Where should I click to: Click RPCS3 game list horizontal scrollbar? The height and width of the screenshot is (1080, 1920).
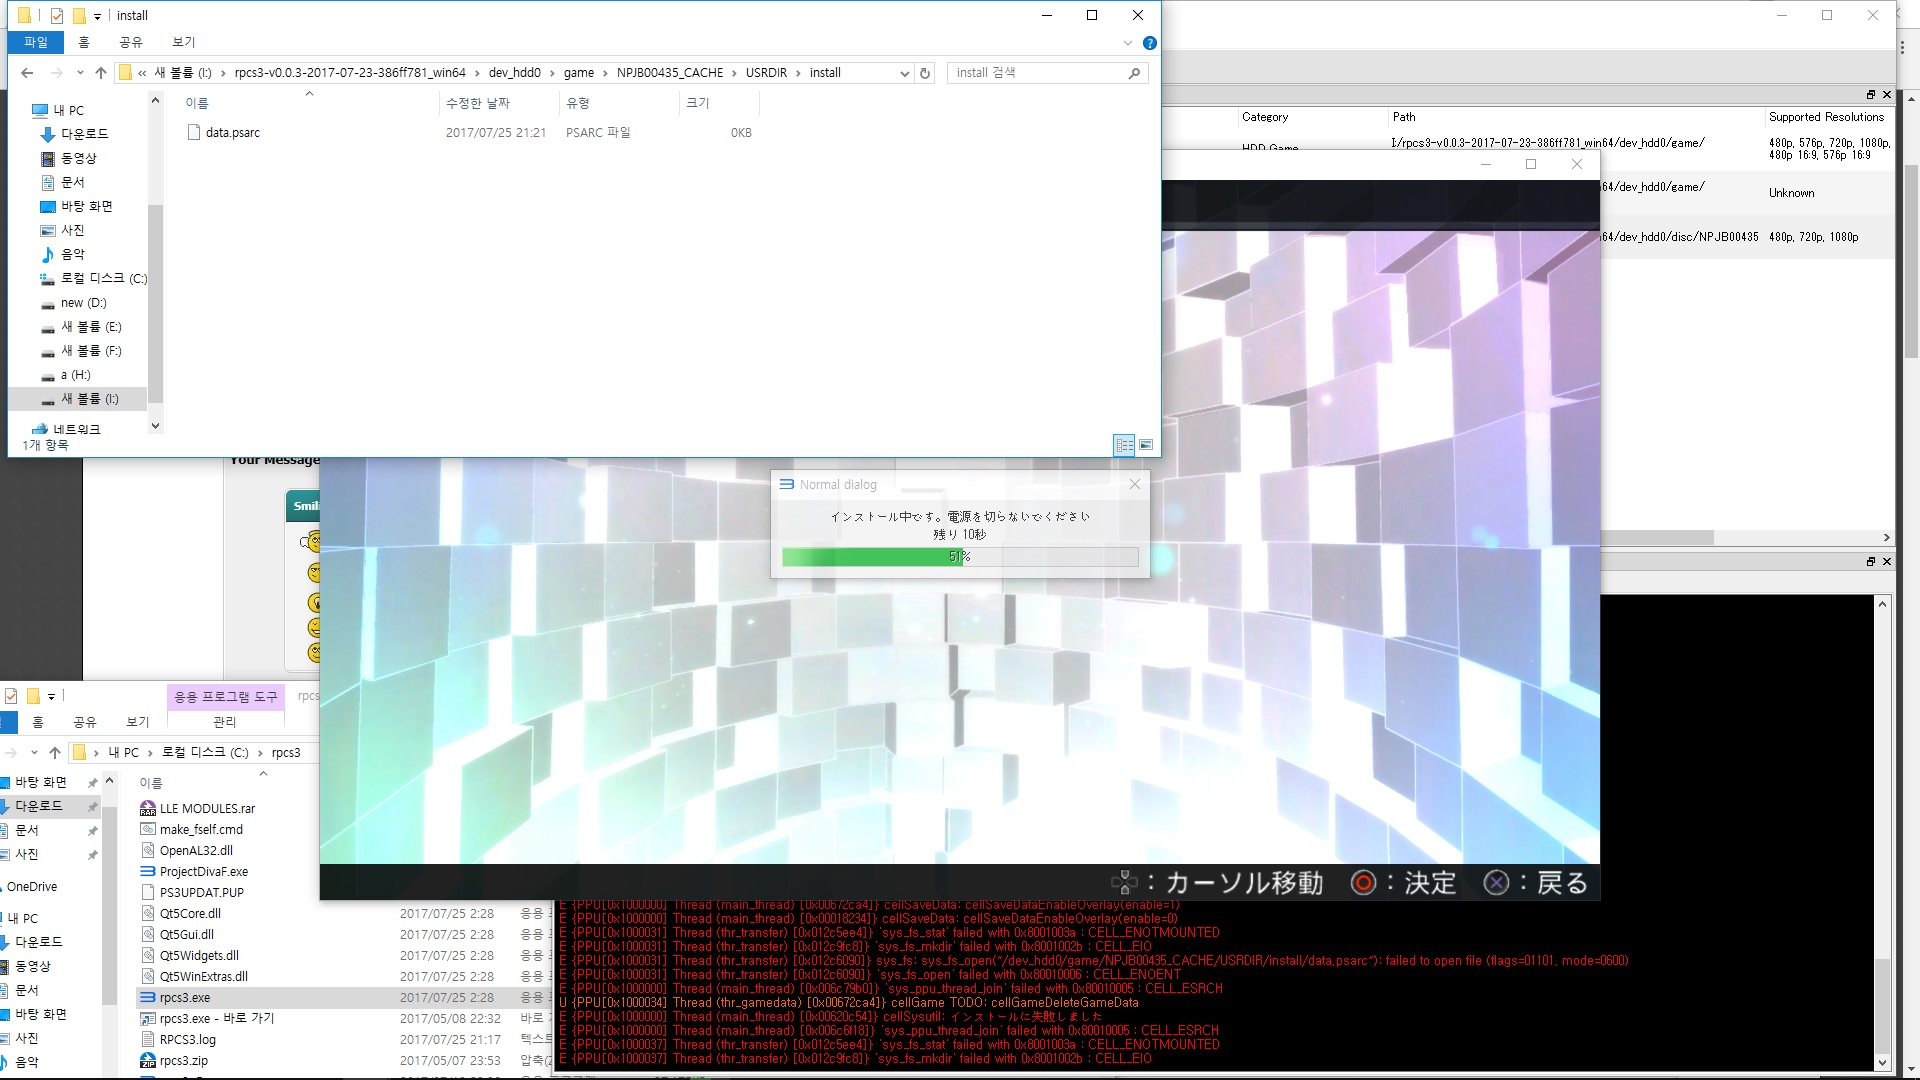(x=1657, y=537)
